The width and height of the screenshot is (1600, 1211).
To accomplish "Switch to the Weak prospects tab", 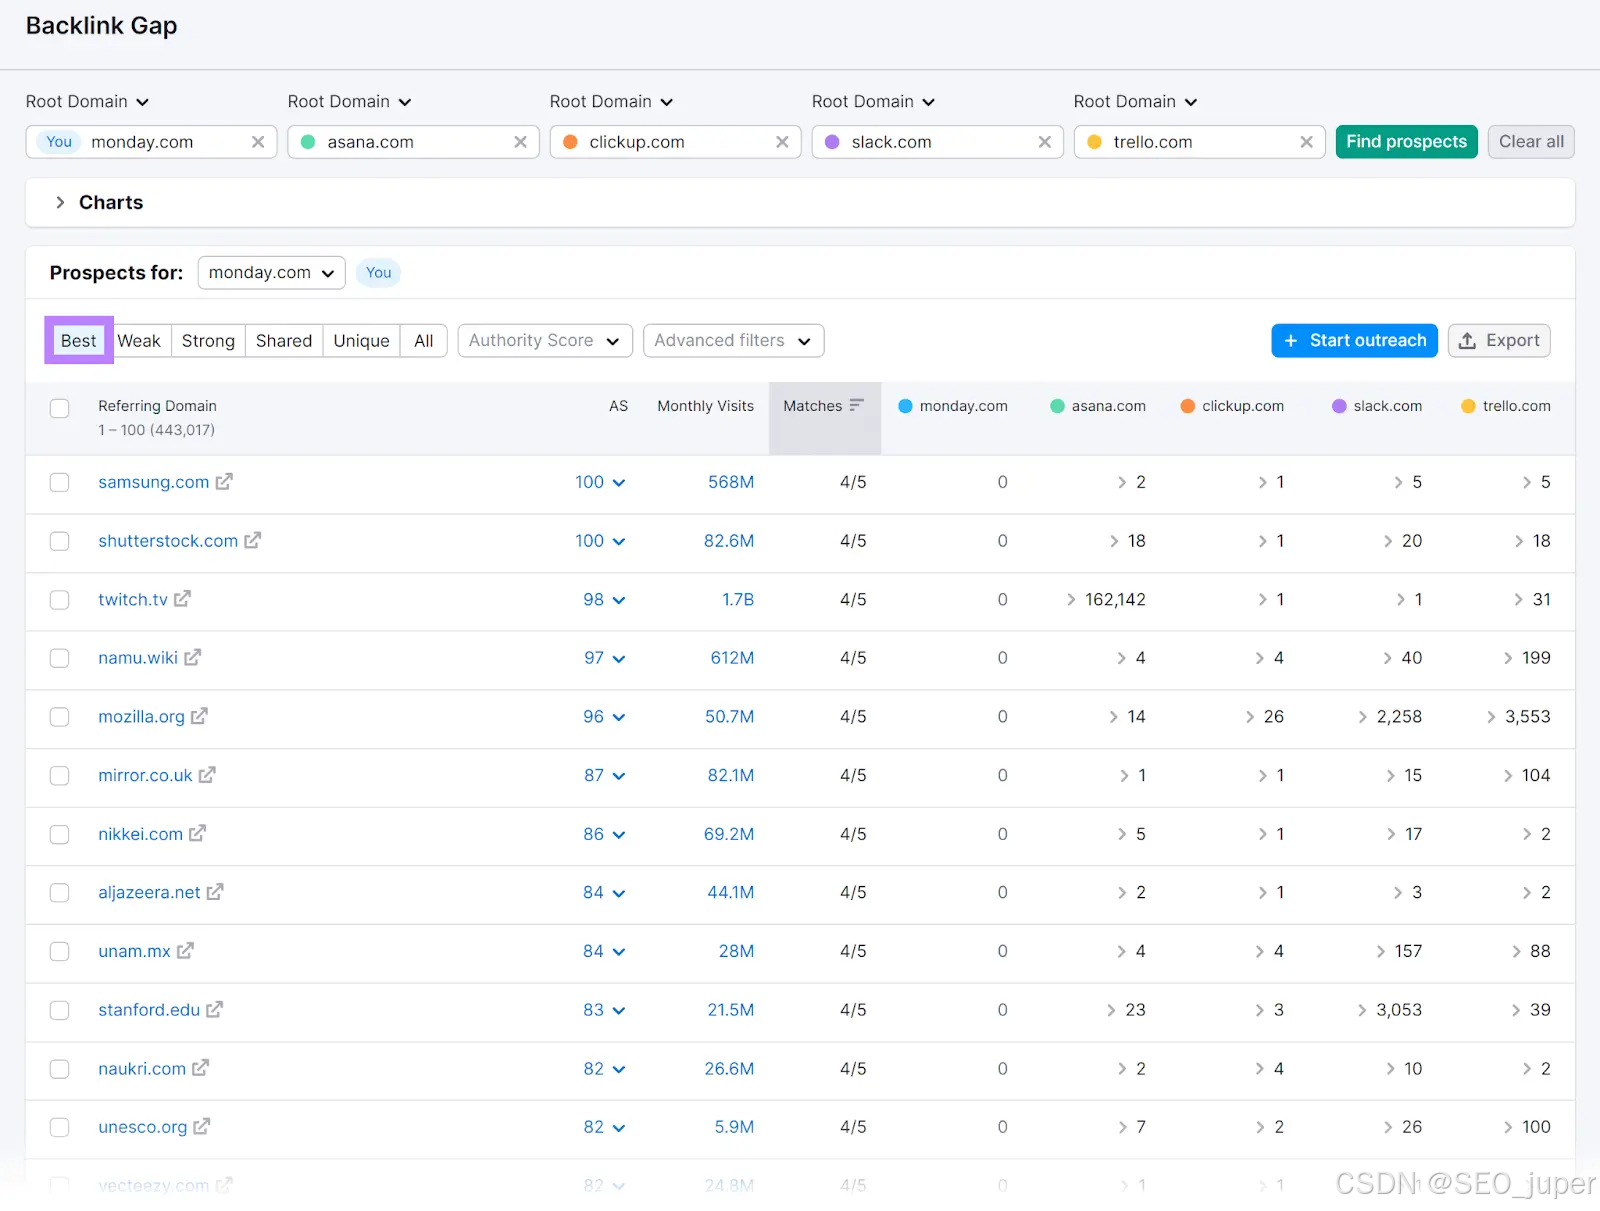I will (x=139, y=340).
